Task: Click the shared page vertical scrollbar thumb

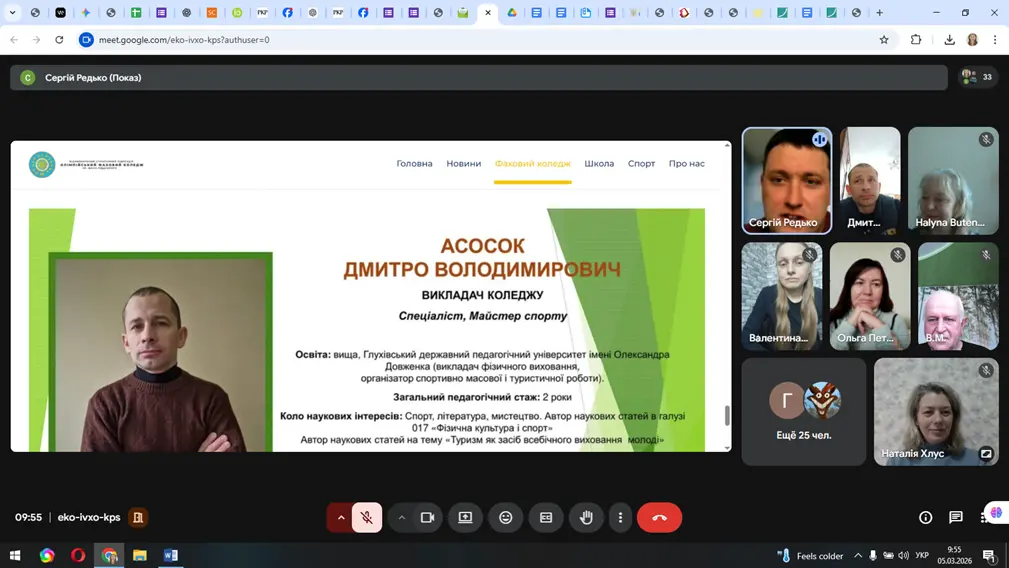Action: (x=727, y=416)
